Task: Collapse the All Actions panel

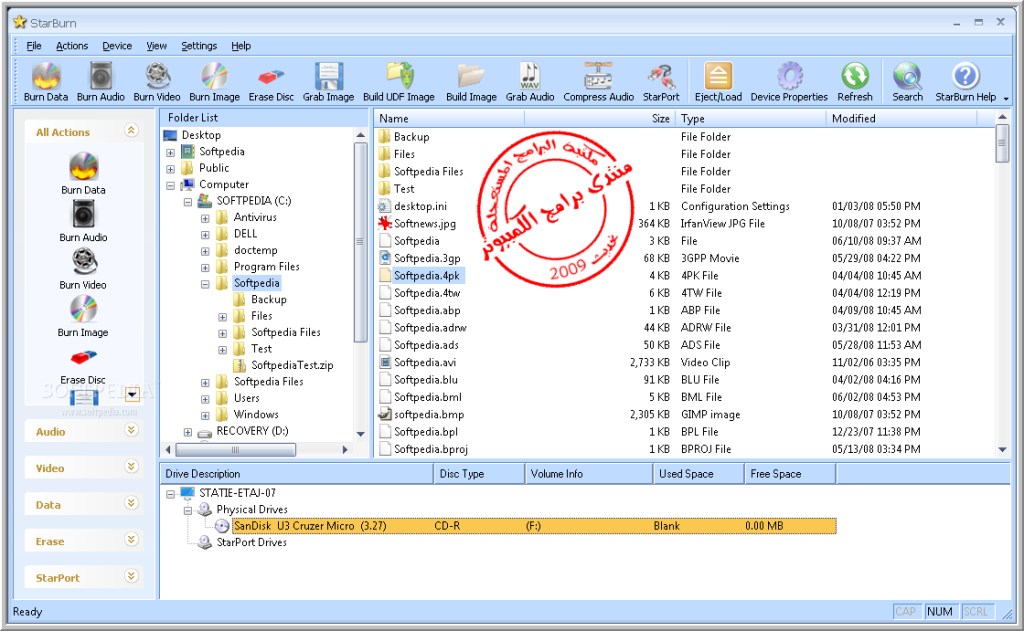Action: pyautogui.click(x=131, y=131)
